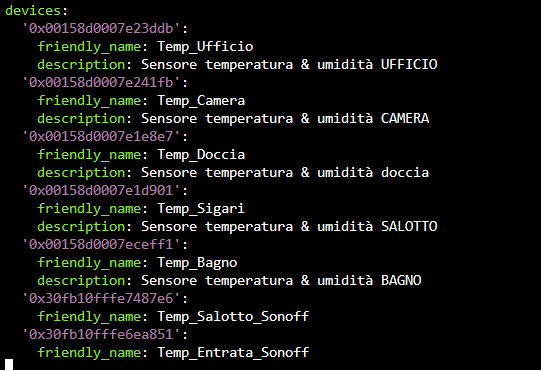Click the Temp_Sigari friendly name
Screen dimensions: 541x370
(201, 208)
